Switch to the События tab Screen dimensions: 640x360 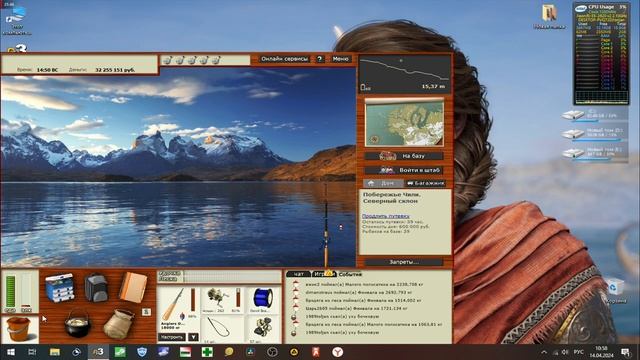pyautogui.click(x=350, y=274)
